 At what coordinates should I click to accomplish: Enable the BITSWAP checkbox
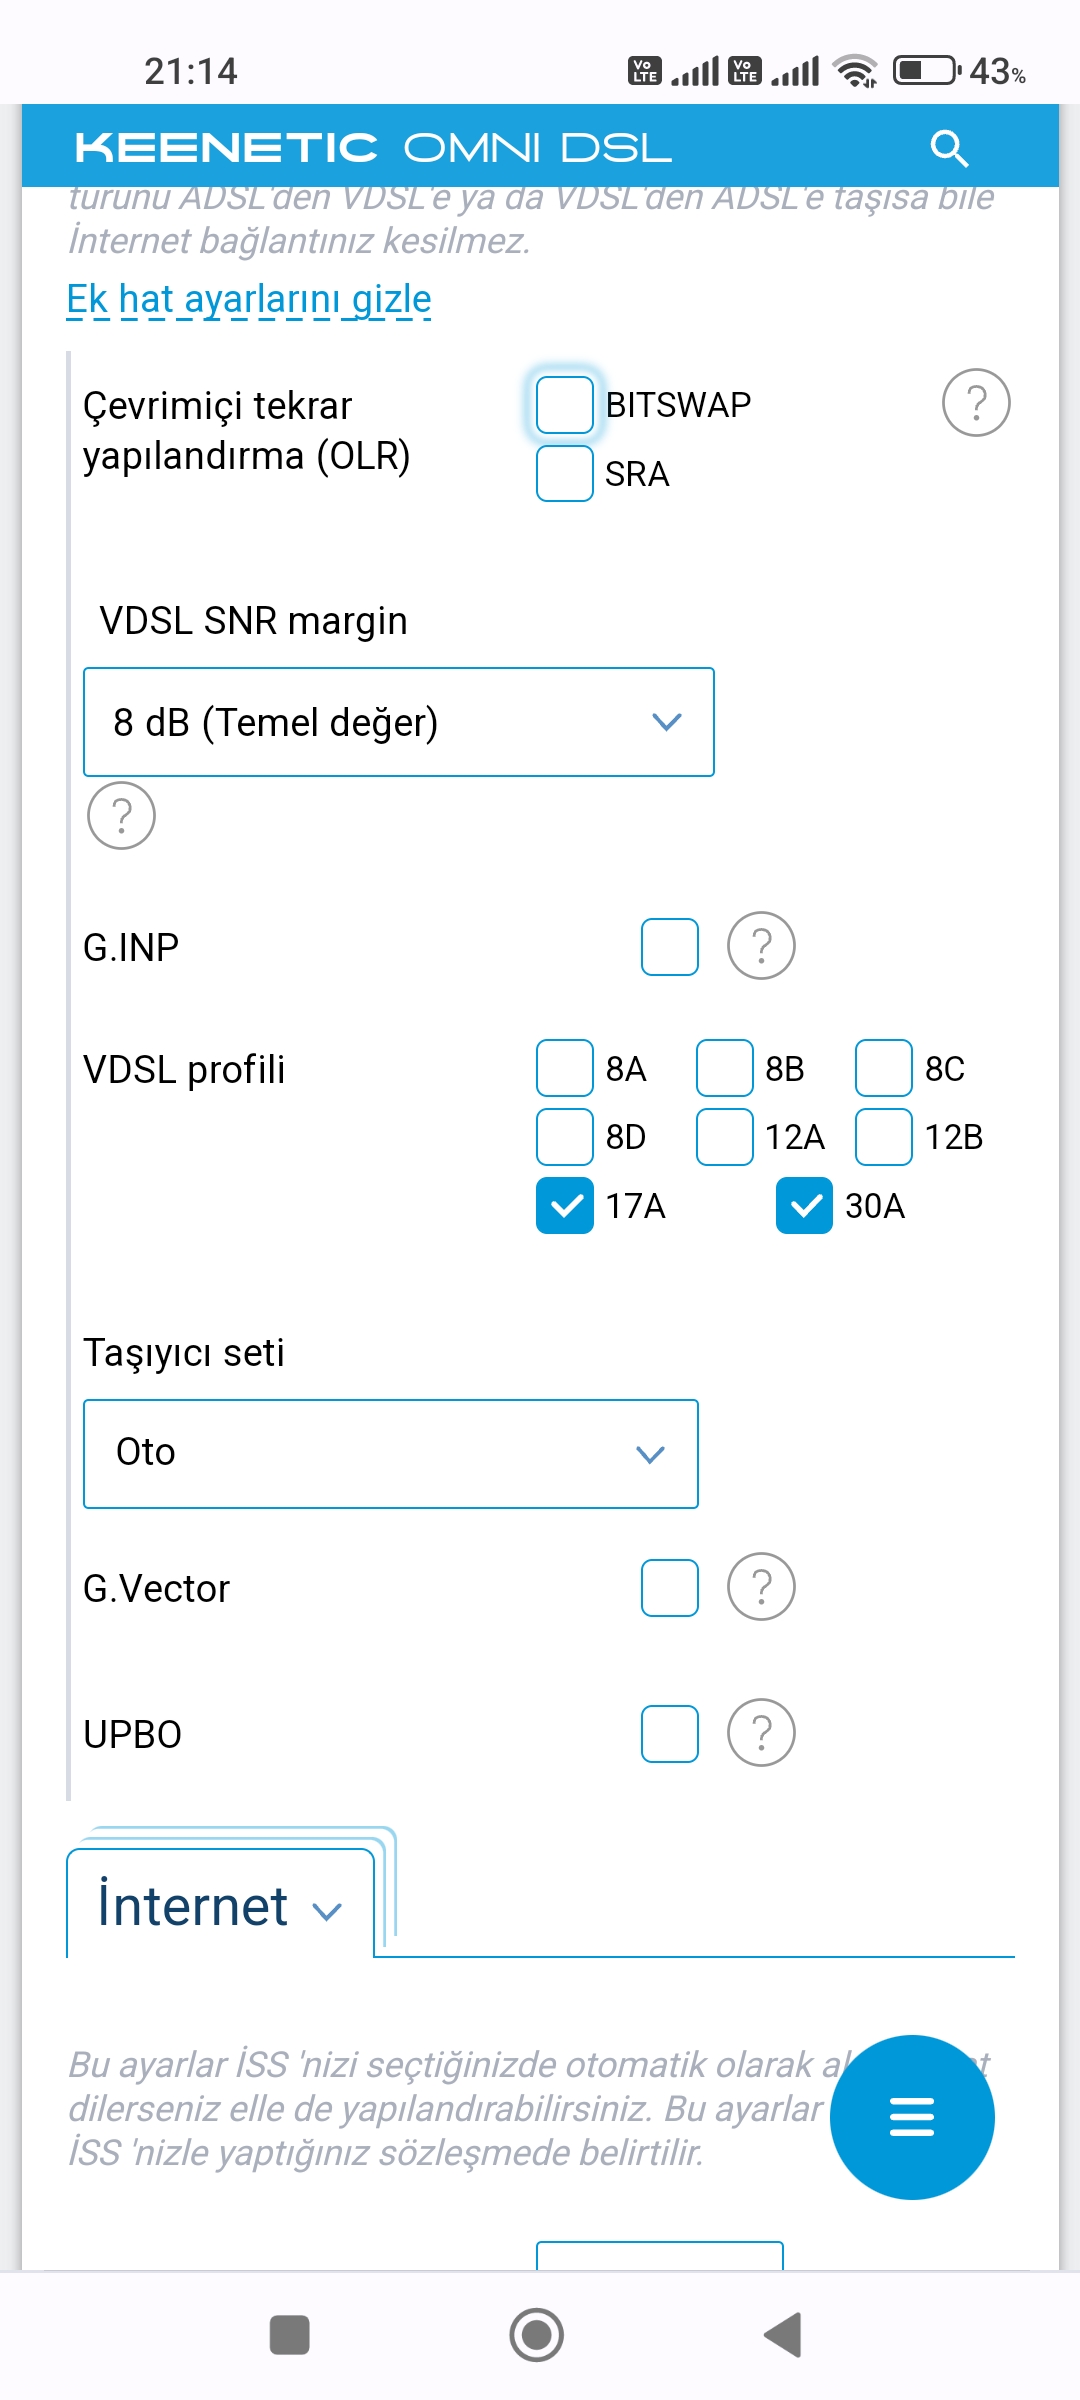[565, 404]
